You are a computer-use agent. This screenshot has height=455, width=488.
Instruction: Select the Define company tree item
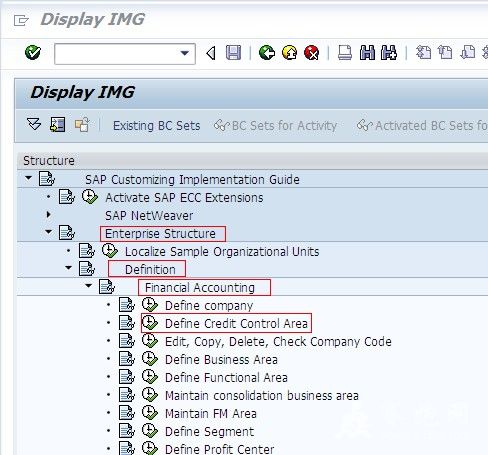click(209, 305)
